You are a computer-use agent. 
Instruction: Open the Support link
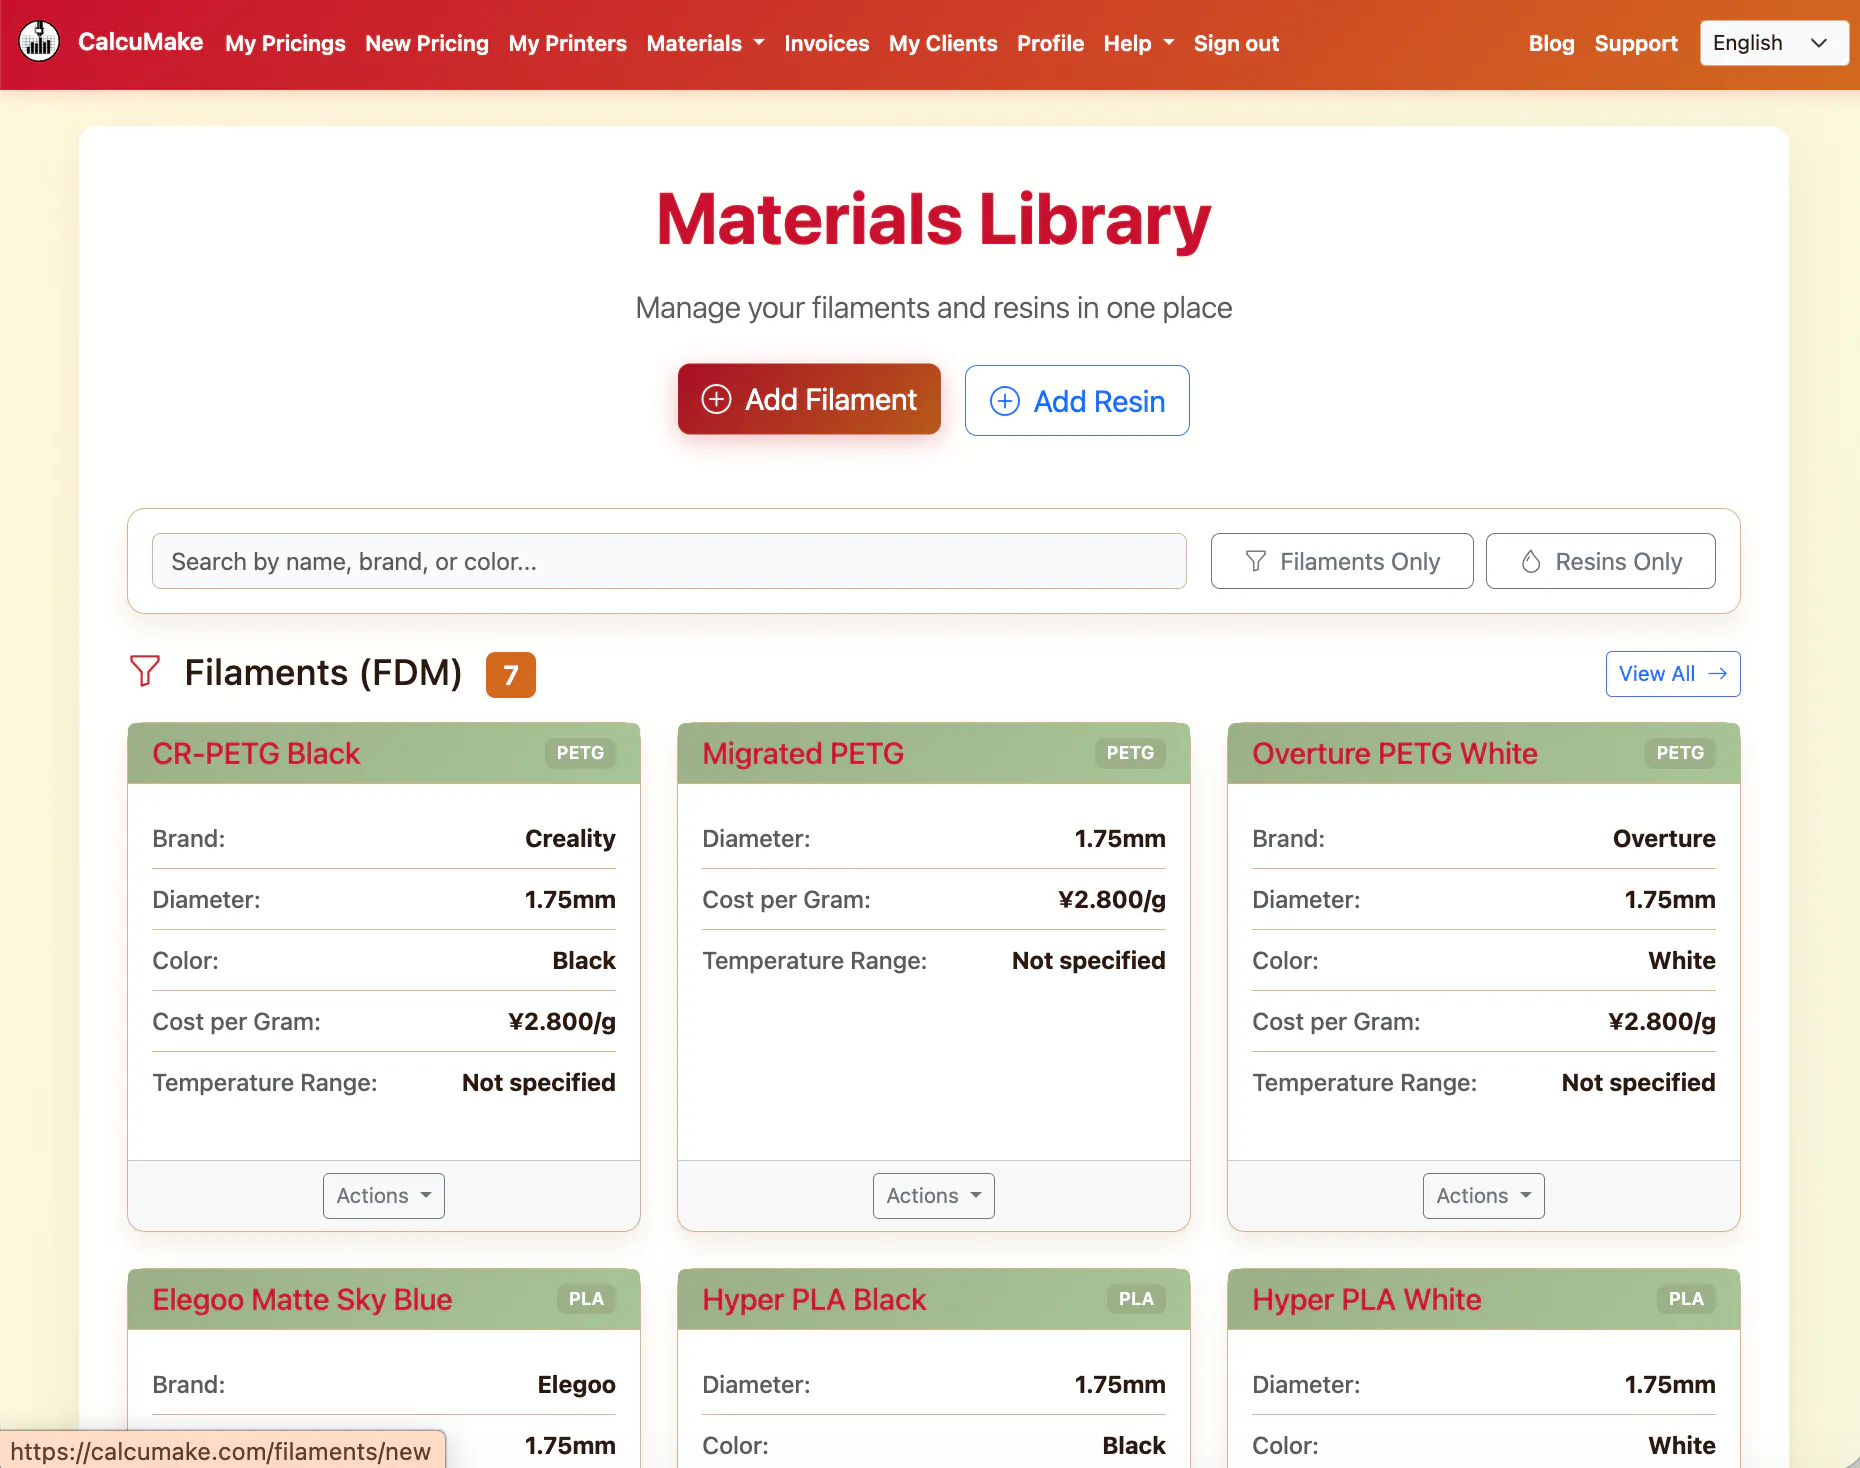1636,43
